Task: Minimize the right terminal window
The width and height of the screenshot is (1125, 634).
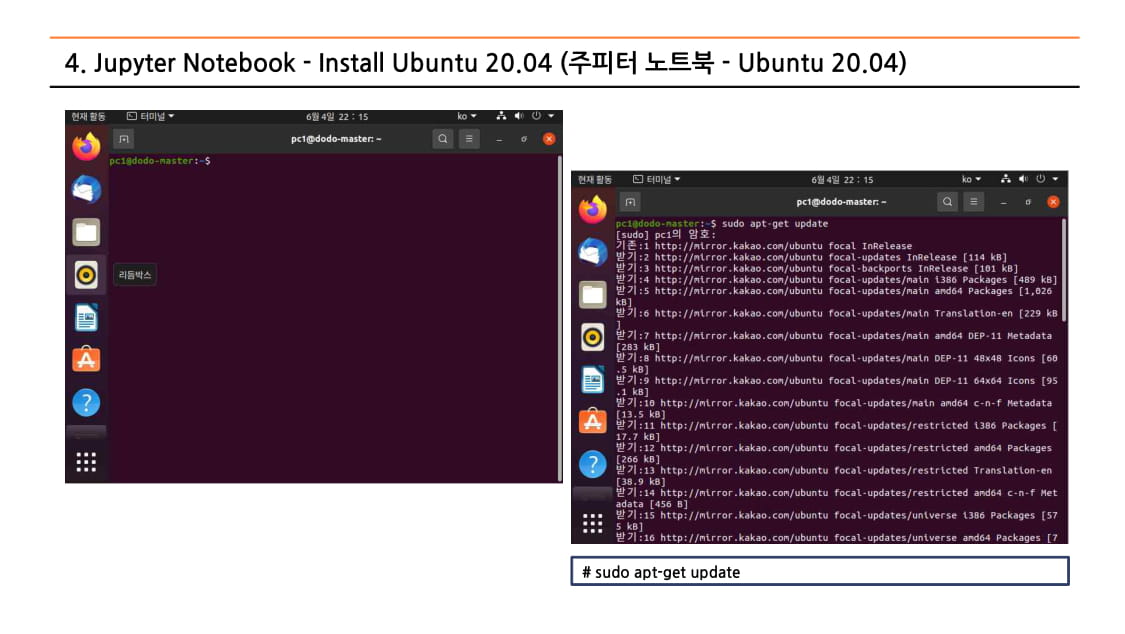Action: pos(1004,202)
